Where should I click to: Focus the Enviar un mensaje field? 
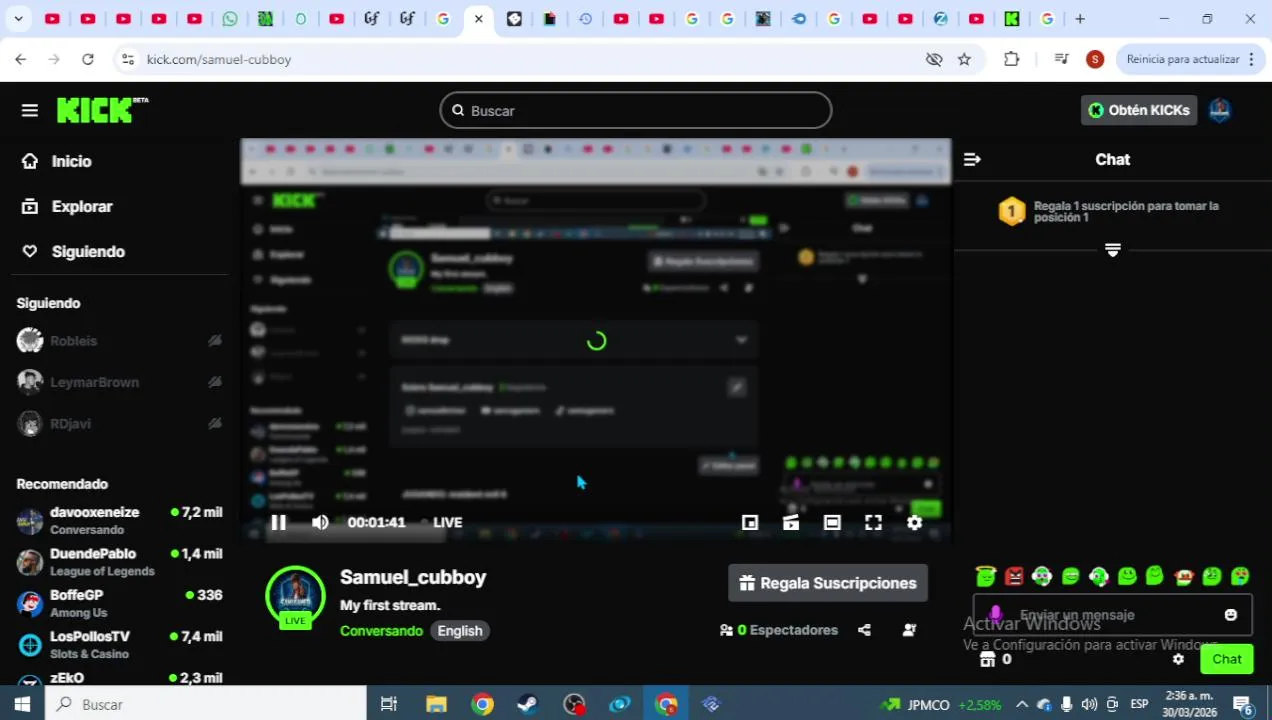tap(1112, 615)
